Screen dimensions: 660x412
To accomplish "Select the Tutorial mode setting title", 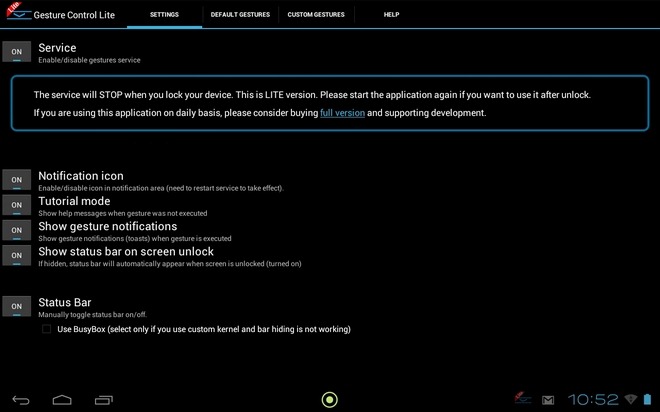I will tap(74, 201).
